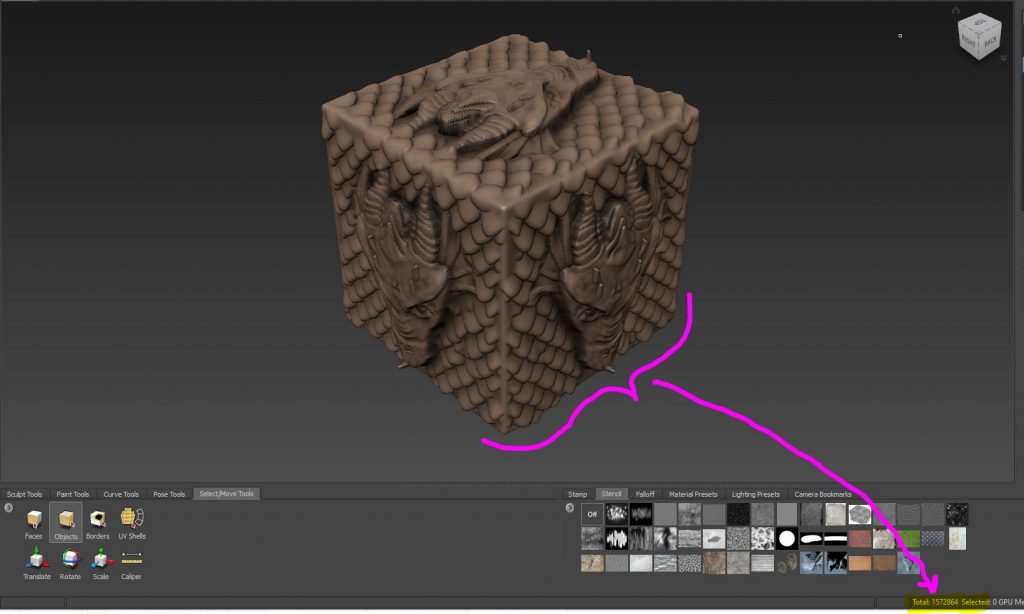The width and height of the screenshot is (1024, 614).
Task: Switch to the Sculpt Tools tab
Action: pos(24,493)
